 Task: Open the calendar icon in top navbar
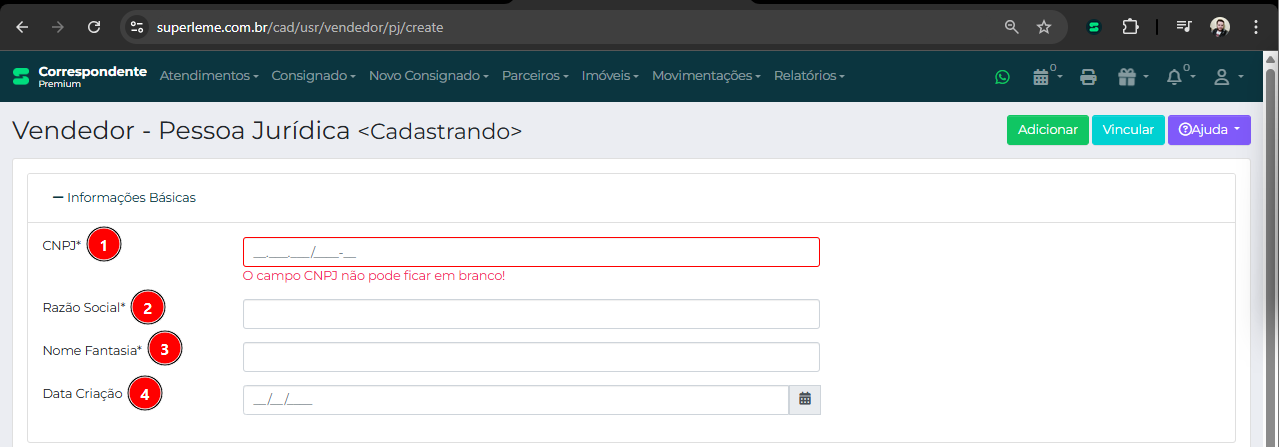point(1045,76)
